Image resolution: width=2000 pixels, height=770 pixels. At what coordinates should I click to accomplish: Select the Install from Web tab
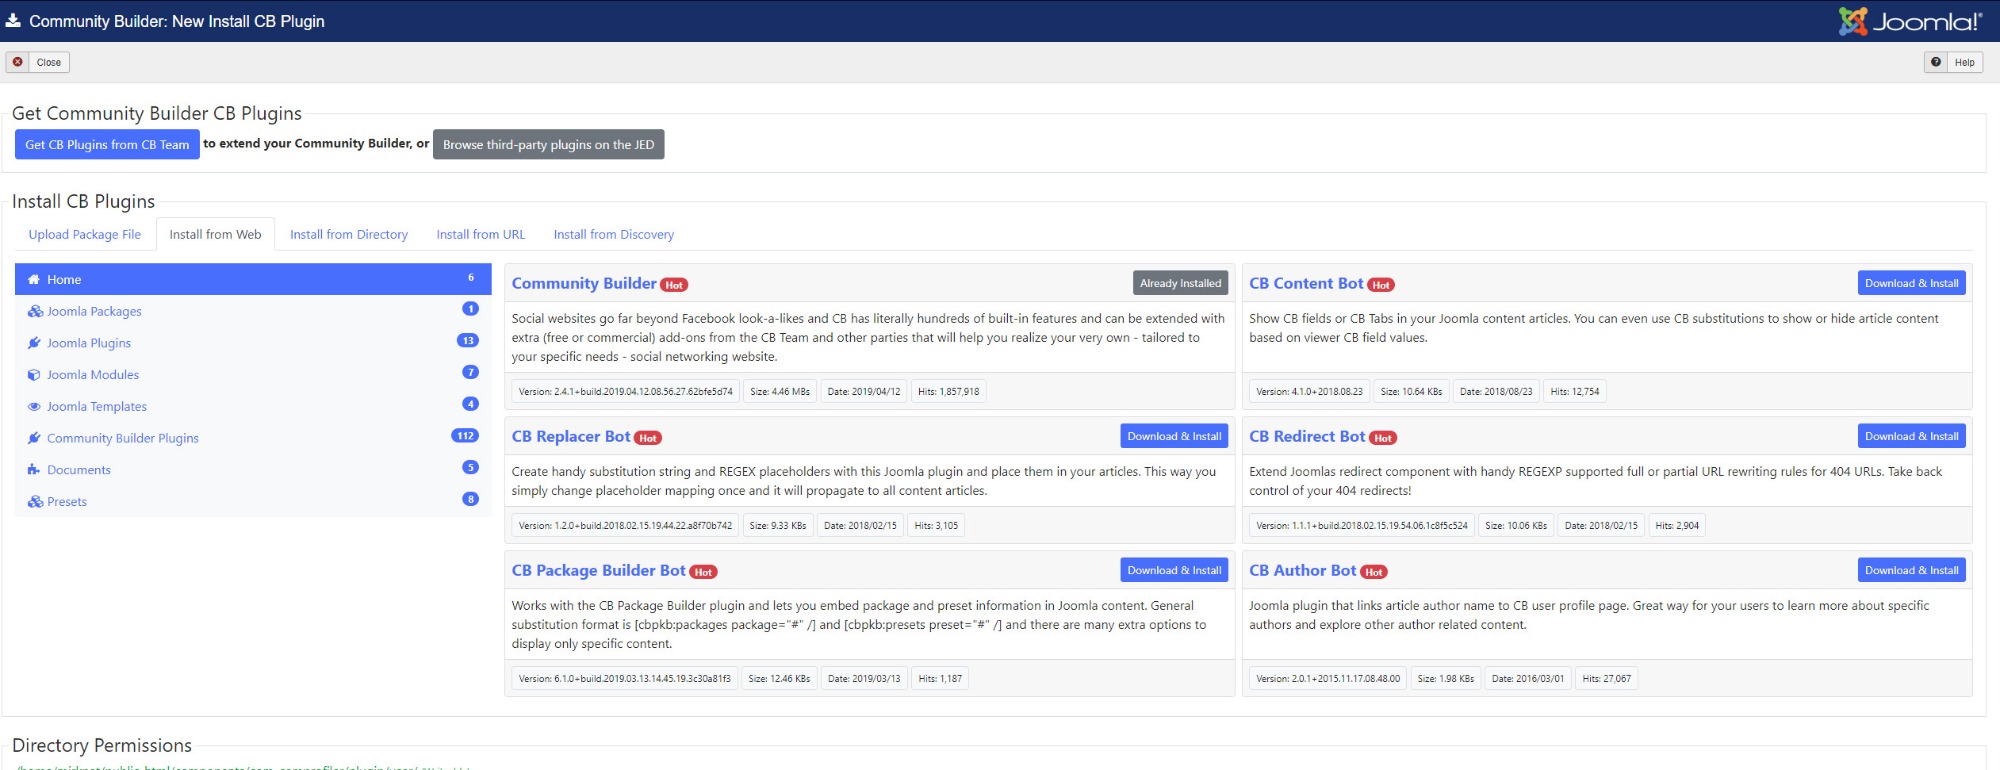tap(215, 234)
